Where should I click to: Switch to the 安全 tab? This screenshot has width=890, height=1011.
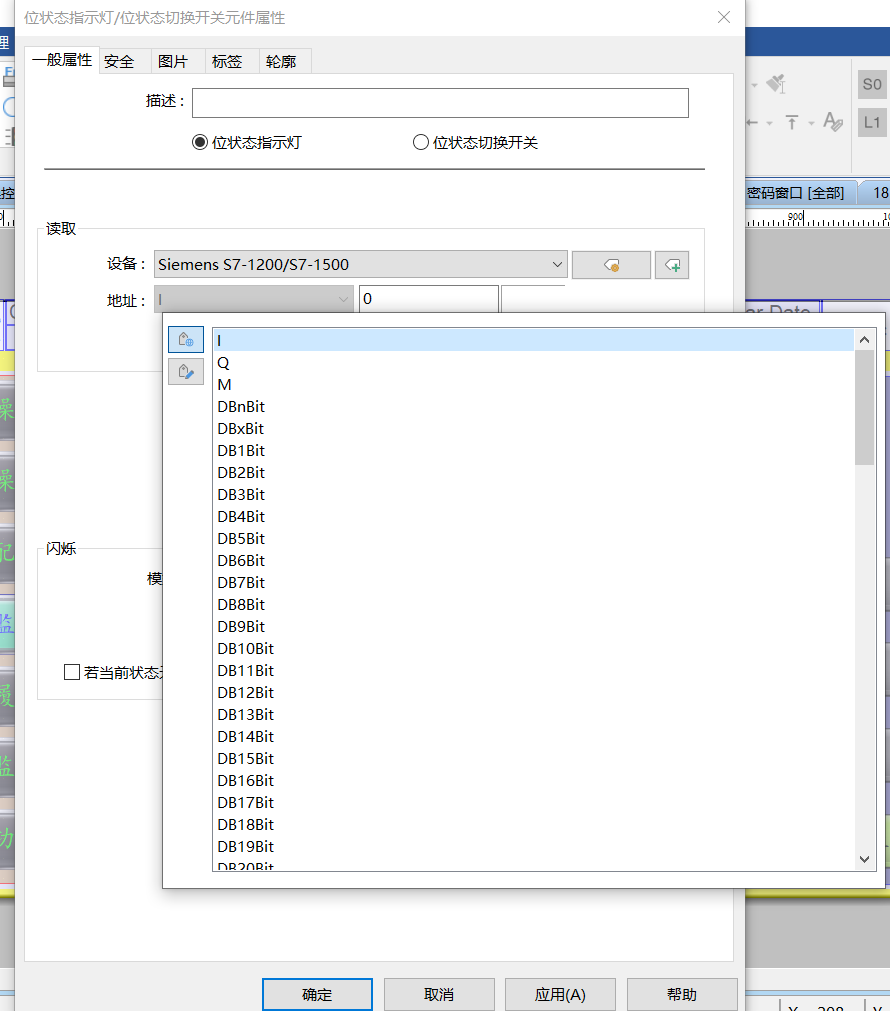point(119,61)
